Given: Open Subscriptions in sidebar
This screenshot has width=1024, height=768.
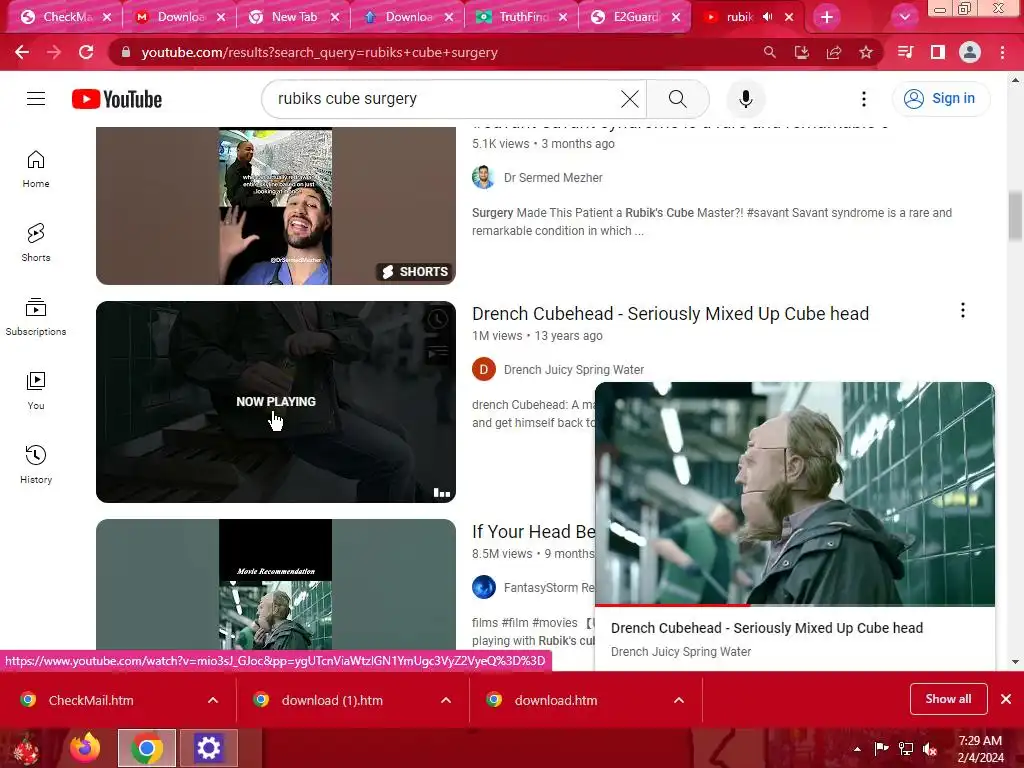Looking at the screenshot, I should [x=36, y=317].
